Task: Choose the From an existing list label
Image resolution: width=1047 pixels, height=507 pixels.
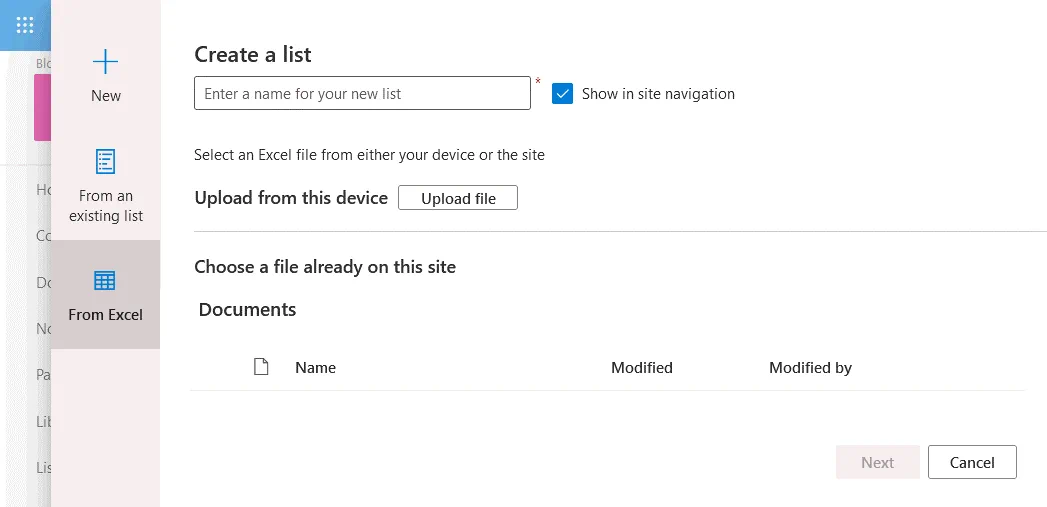Action: [x=105, y=206]
